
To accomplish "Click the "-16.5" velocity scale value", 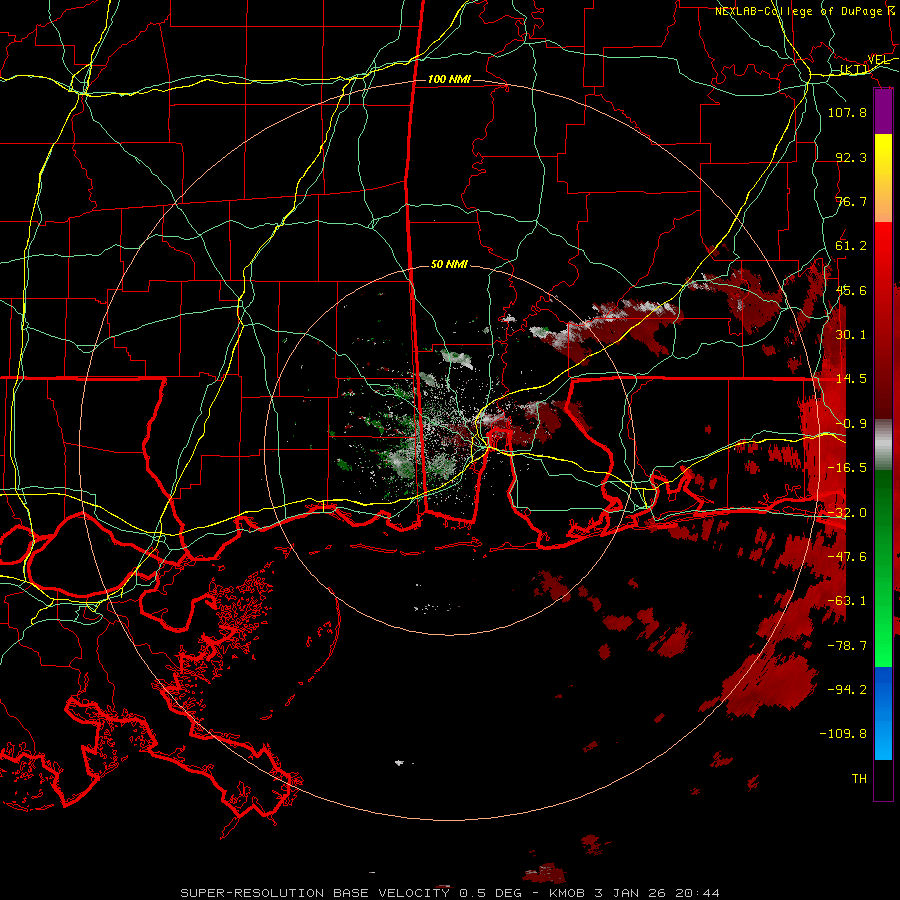I will 847,468.
